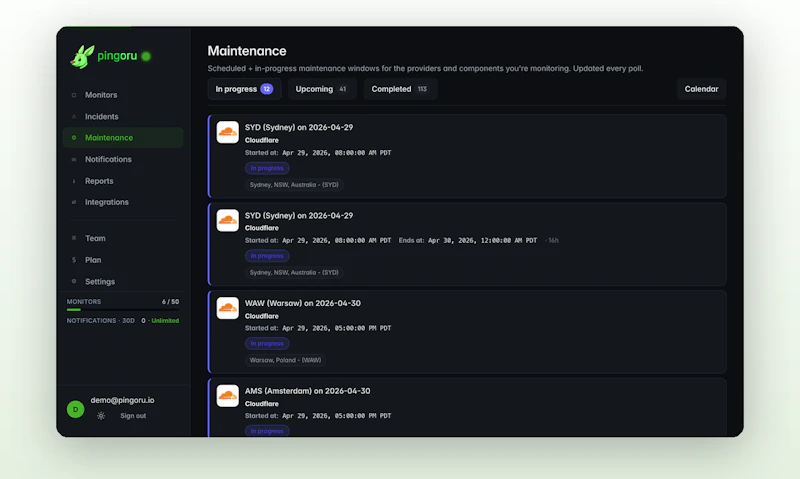The image size is (800, 479).
Task: Sign out of the account
Action: (x=133, y=416)
